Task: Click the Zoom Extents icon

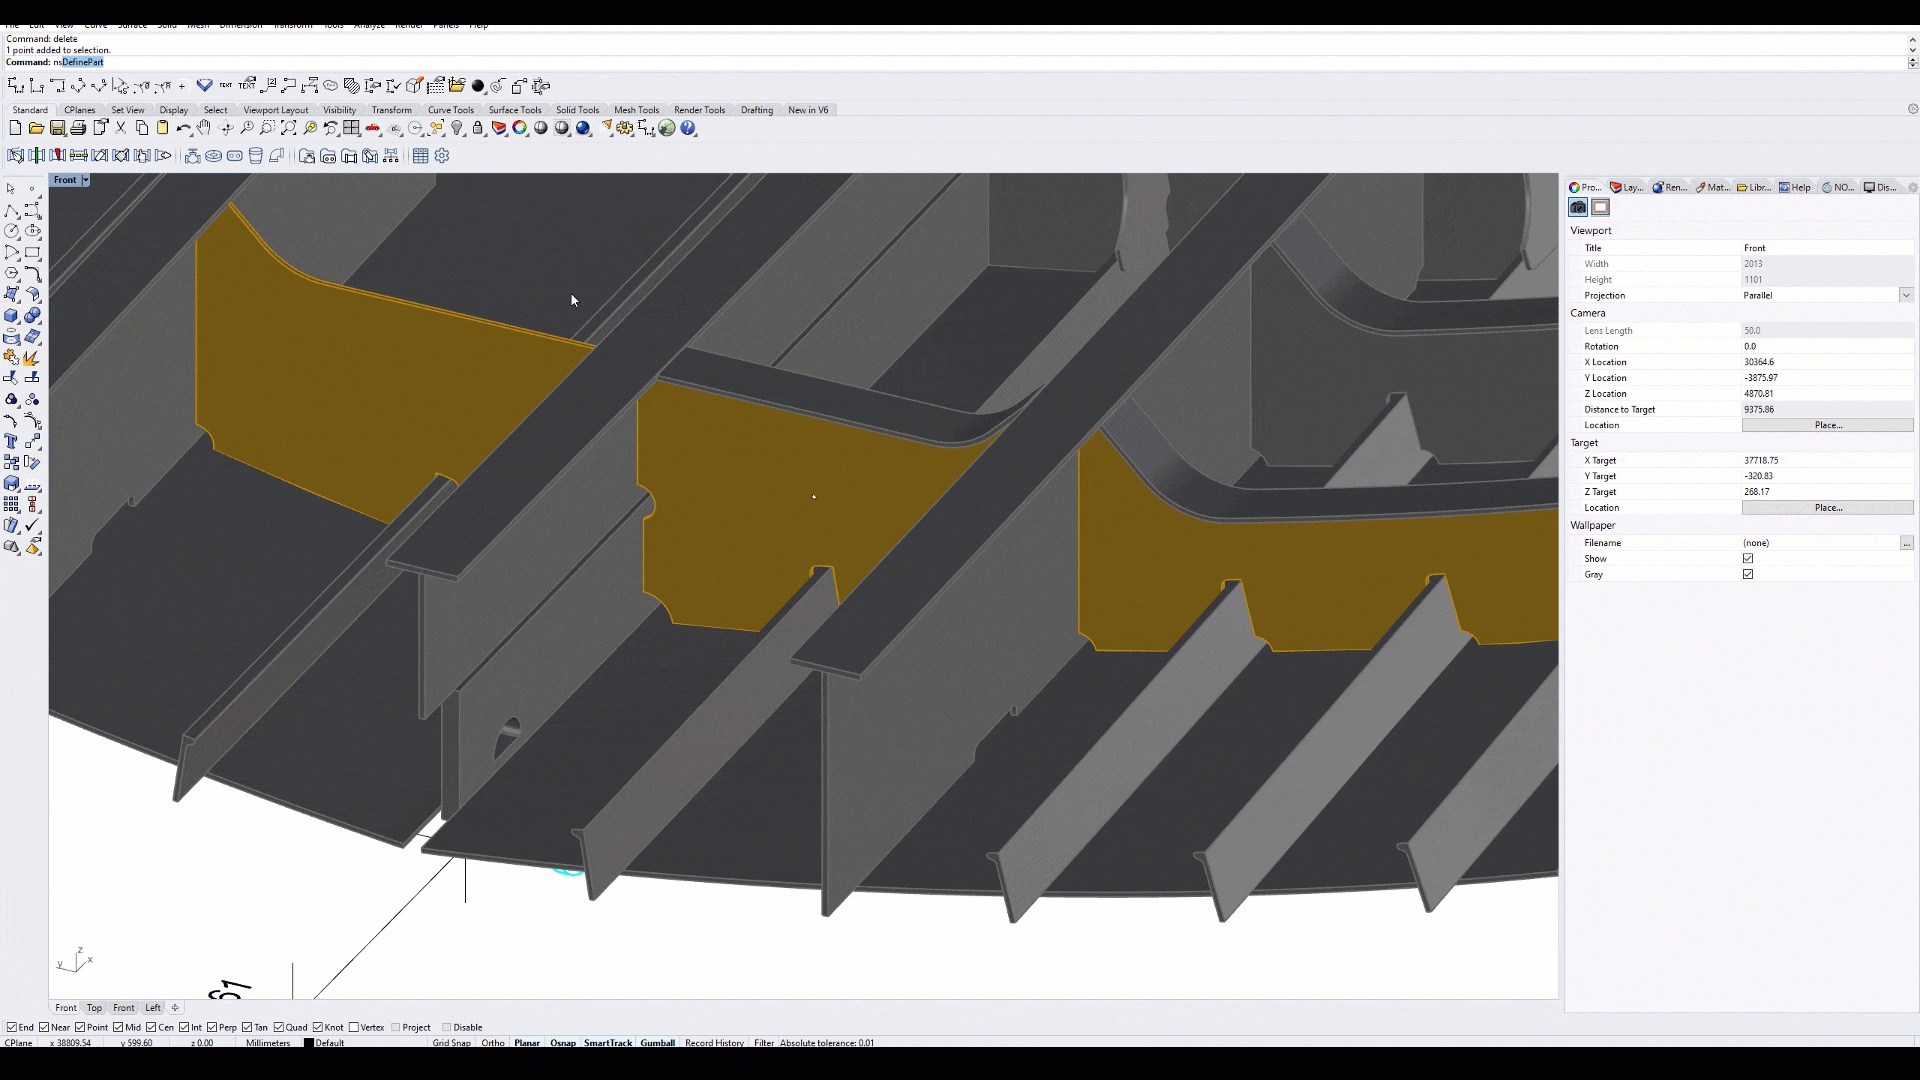Action: tap(289, 128)
